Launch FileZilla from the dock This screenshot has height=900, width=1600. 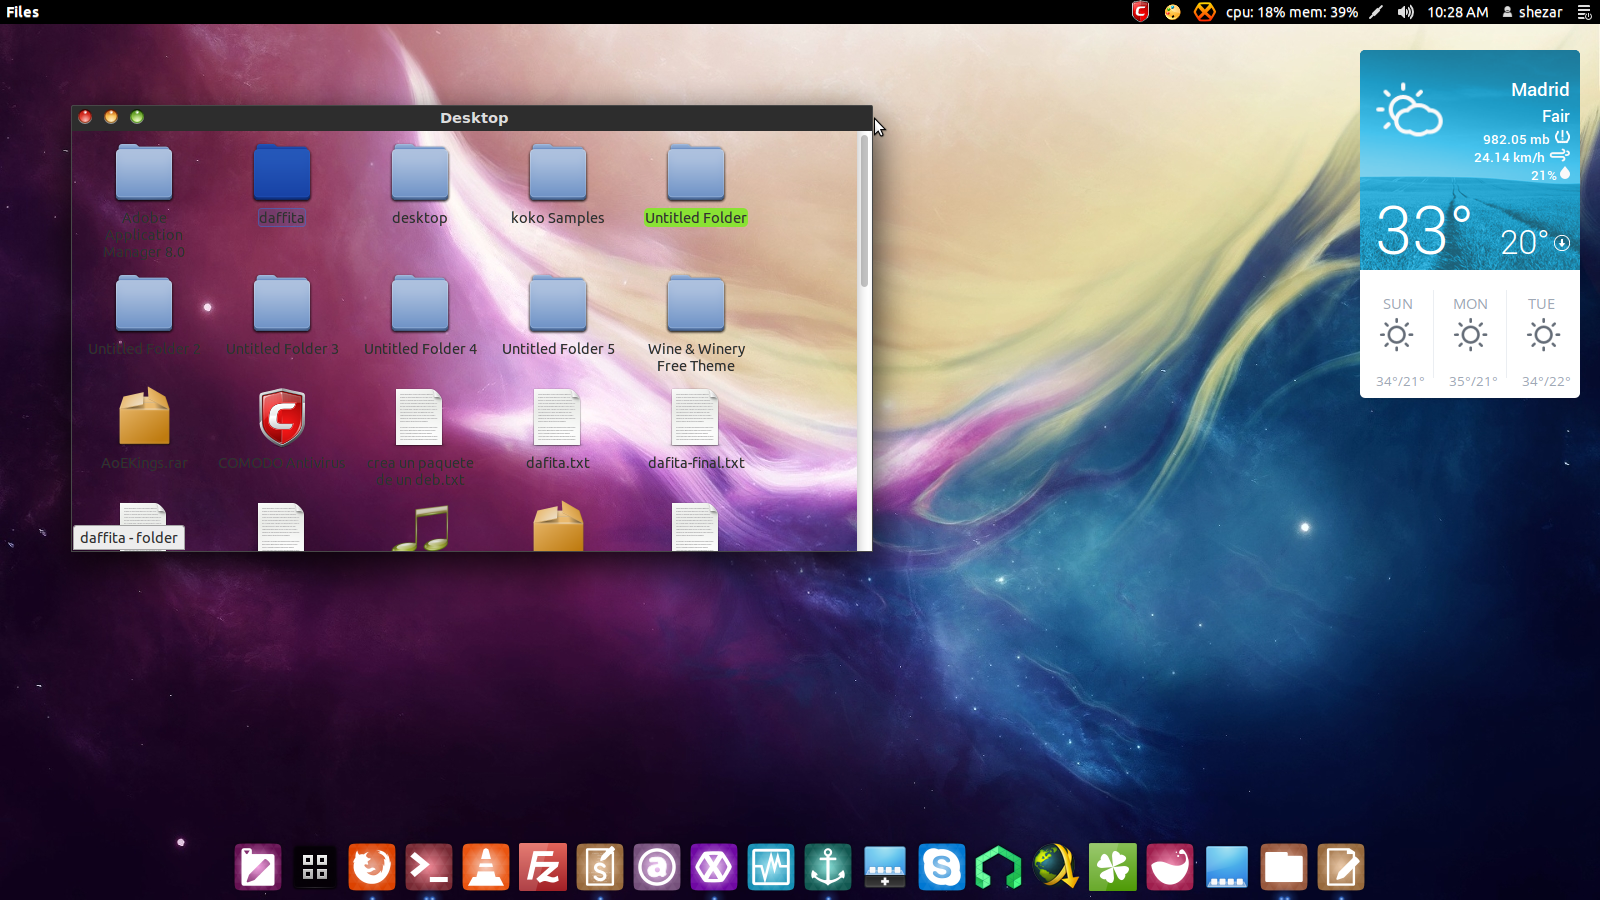point(543,867)
